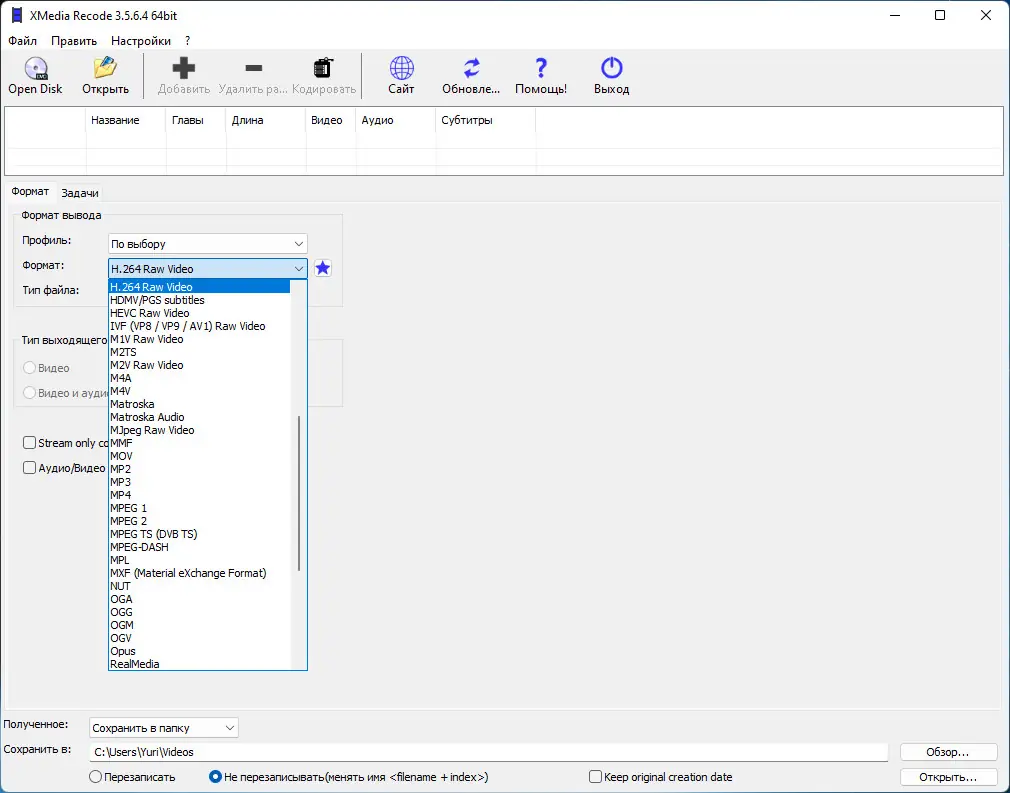This screenshot has height=793, width=1010.
Task: Click the Сайт globe icon
Action: click(401, 69)
